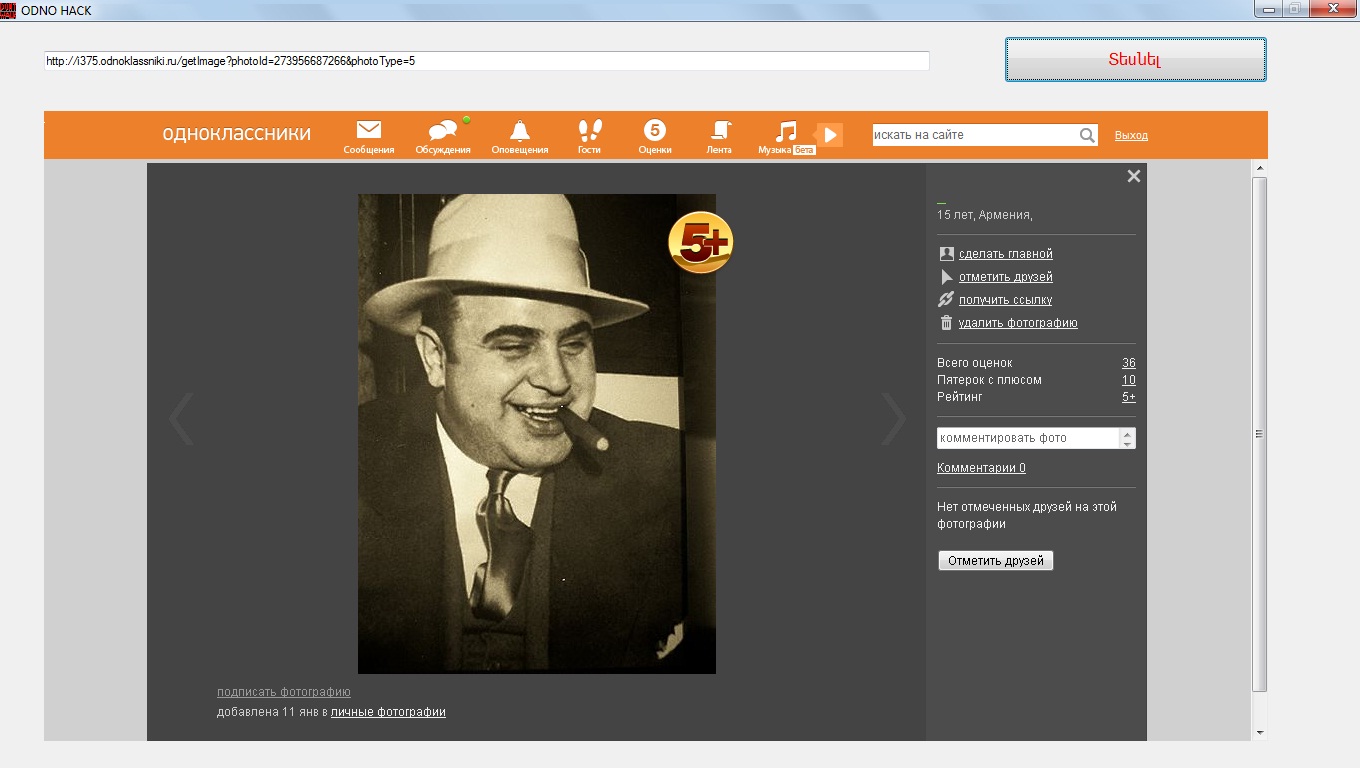Open the Обсуждения discussions icon
The height and width of the screenshot is (768, 1360).
[x=443, y=130]
